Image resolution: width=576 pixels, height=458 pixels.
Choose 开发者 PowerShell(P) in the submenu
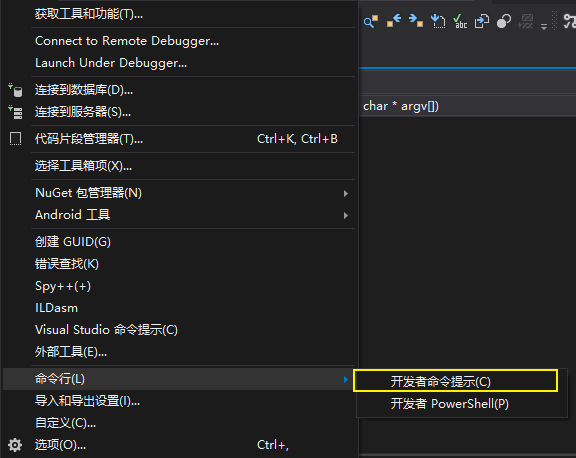[462, 404]
